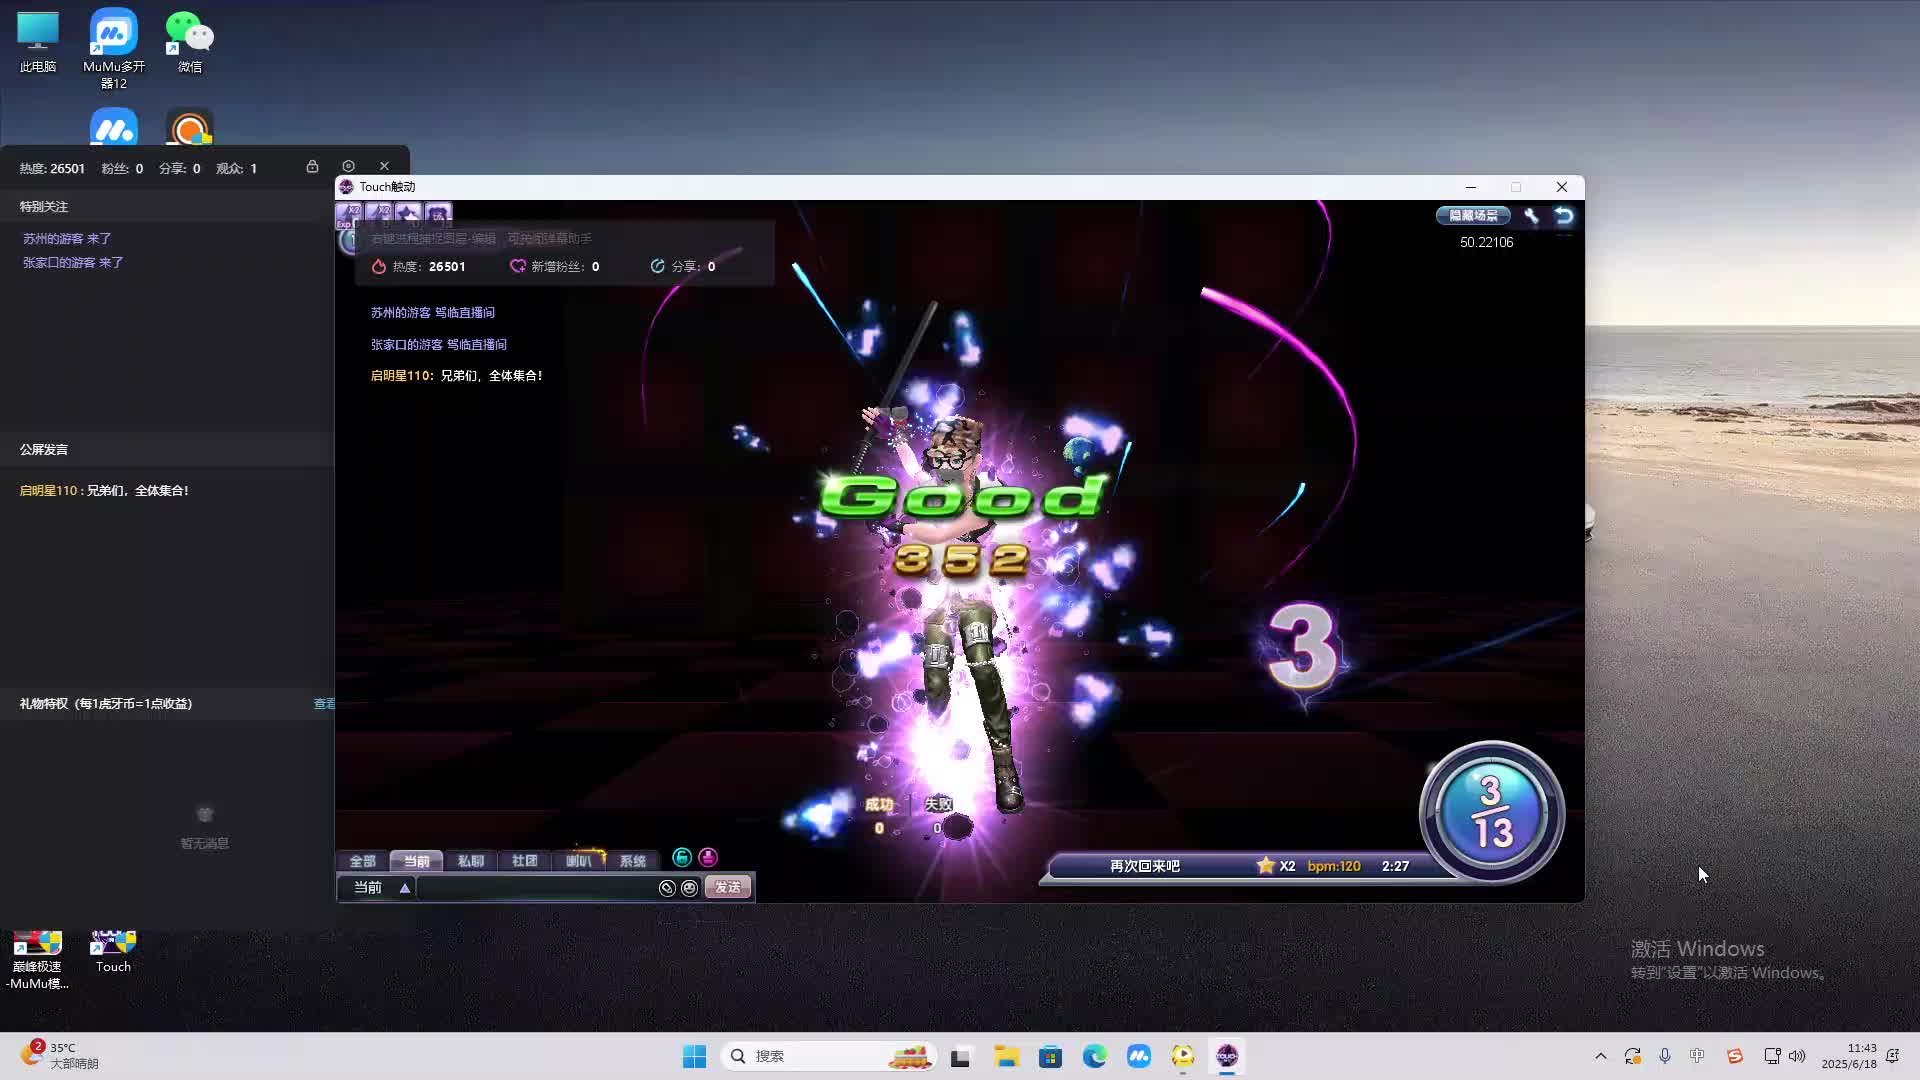Click the blue return arrow icon
The height and width of the screenshot is (1080, 1920).
coord(1564,216)
